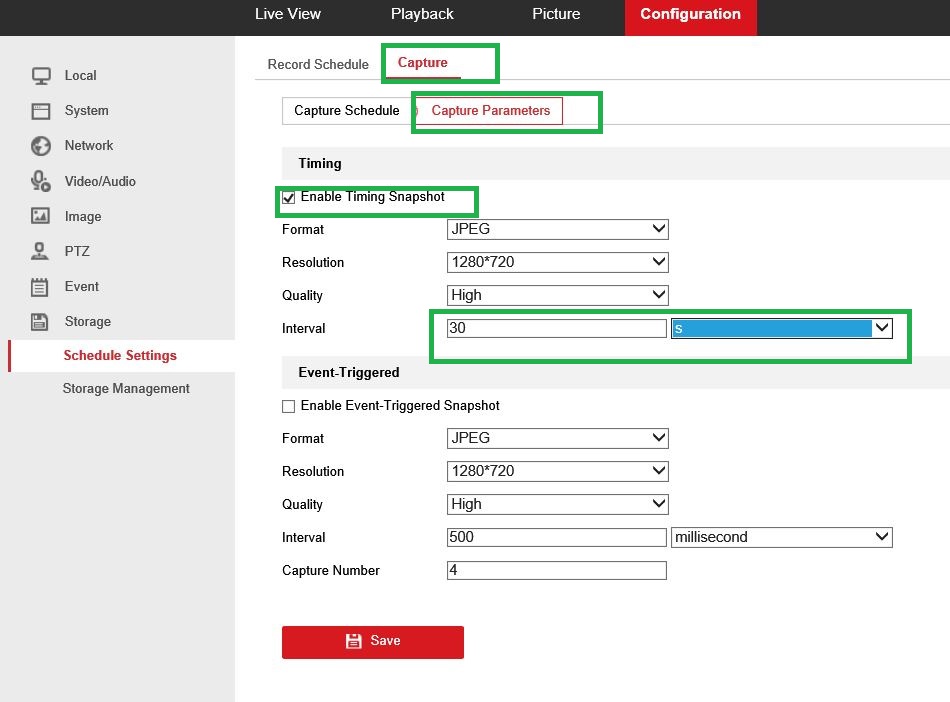Open the Playback page
The height and width of the screenshot is (702, 950).
pos(422,14)
